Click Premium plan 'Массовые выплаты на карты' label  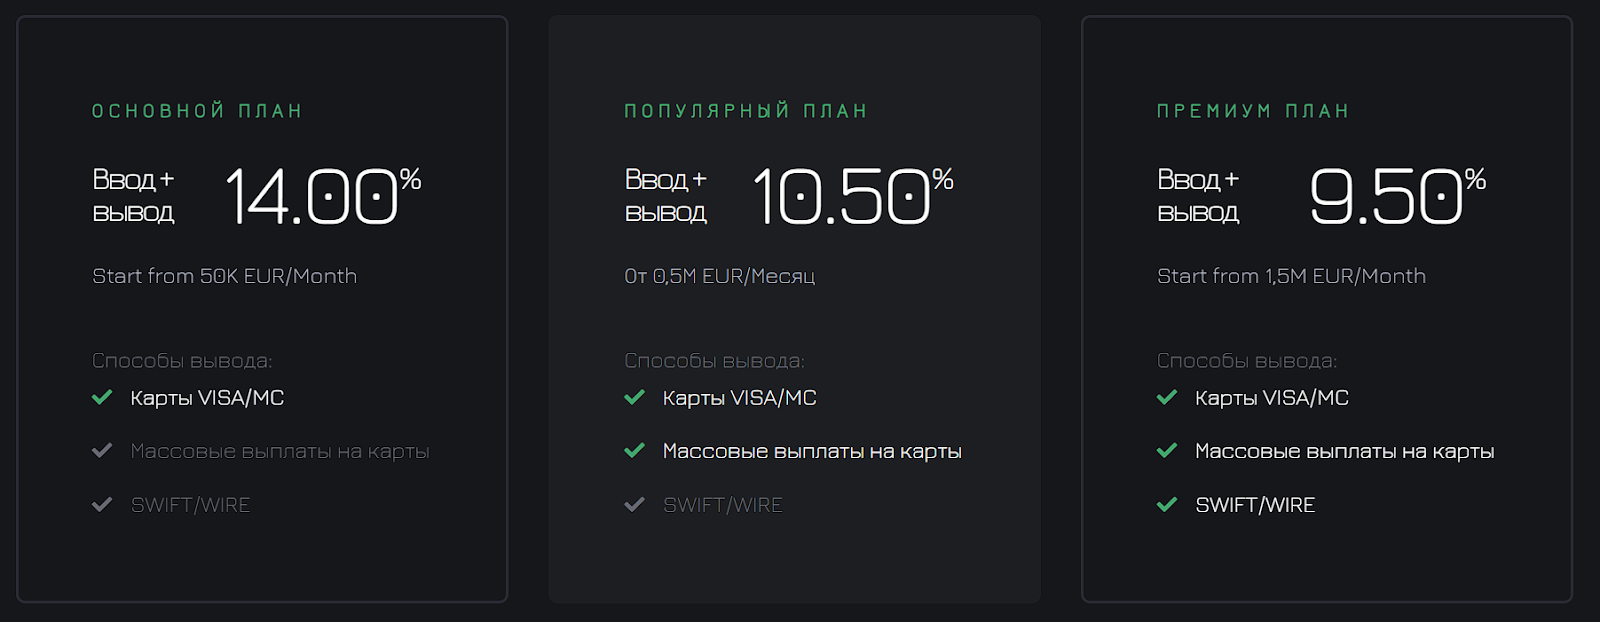1344,451
